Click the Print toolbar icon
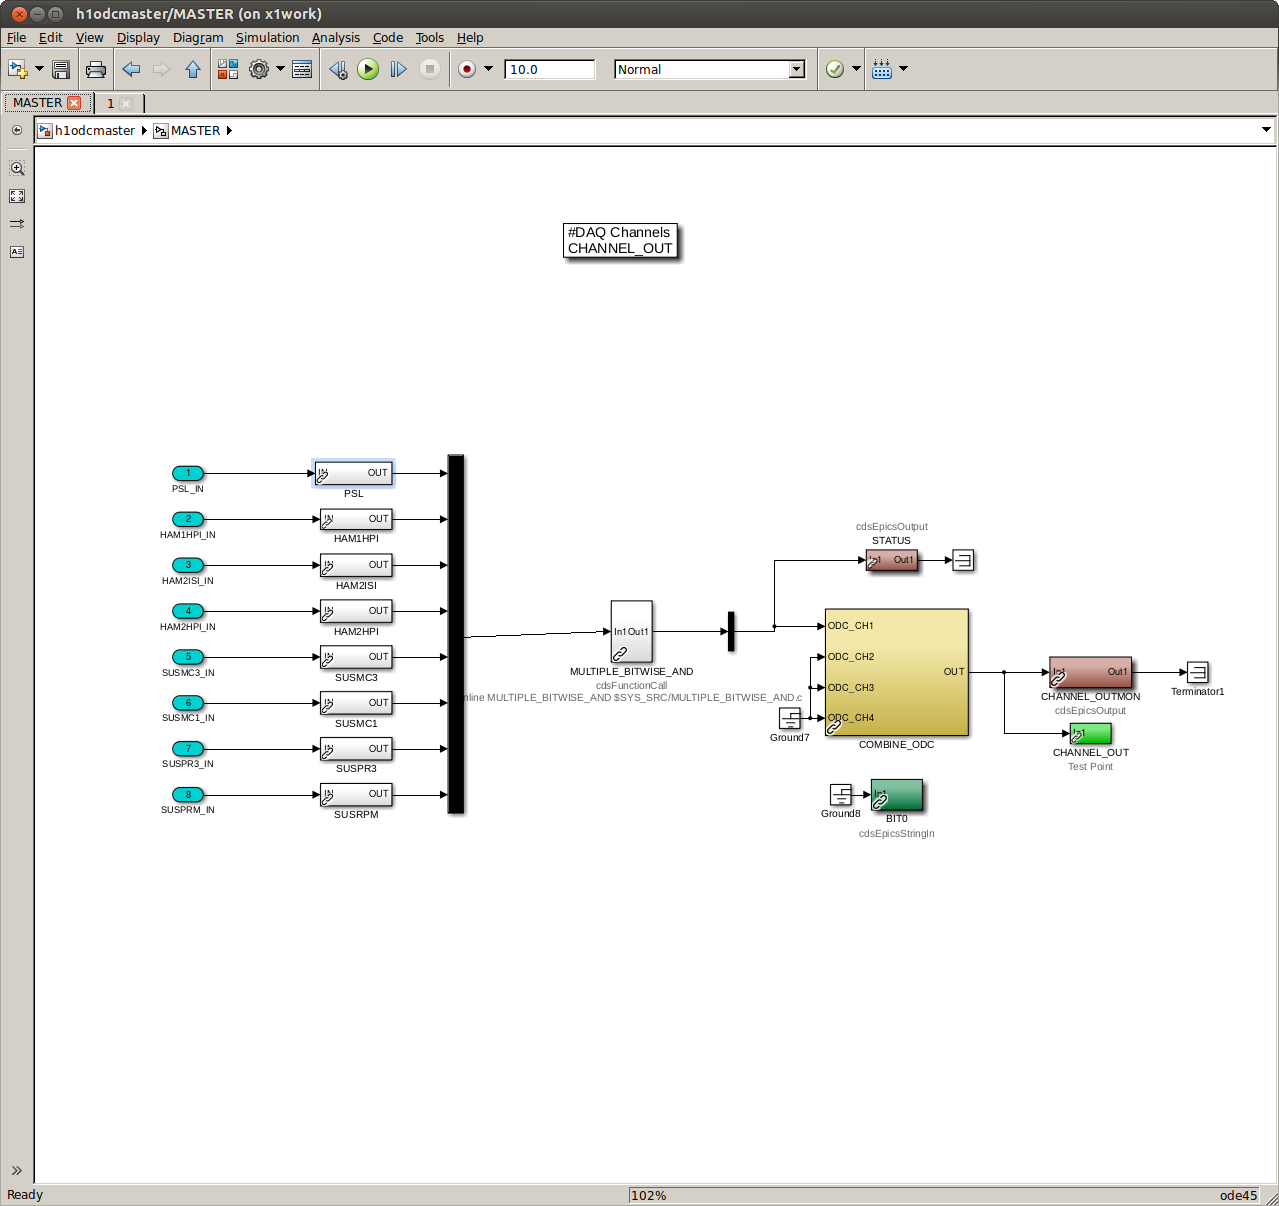 (96, 69)
